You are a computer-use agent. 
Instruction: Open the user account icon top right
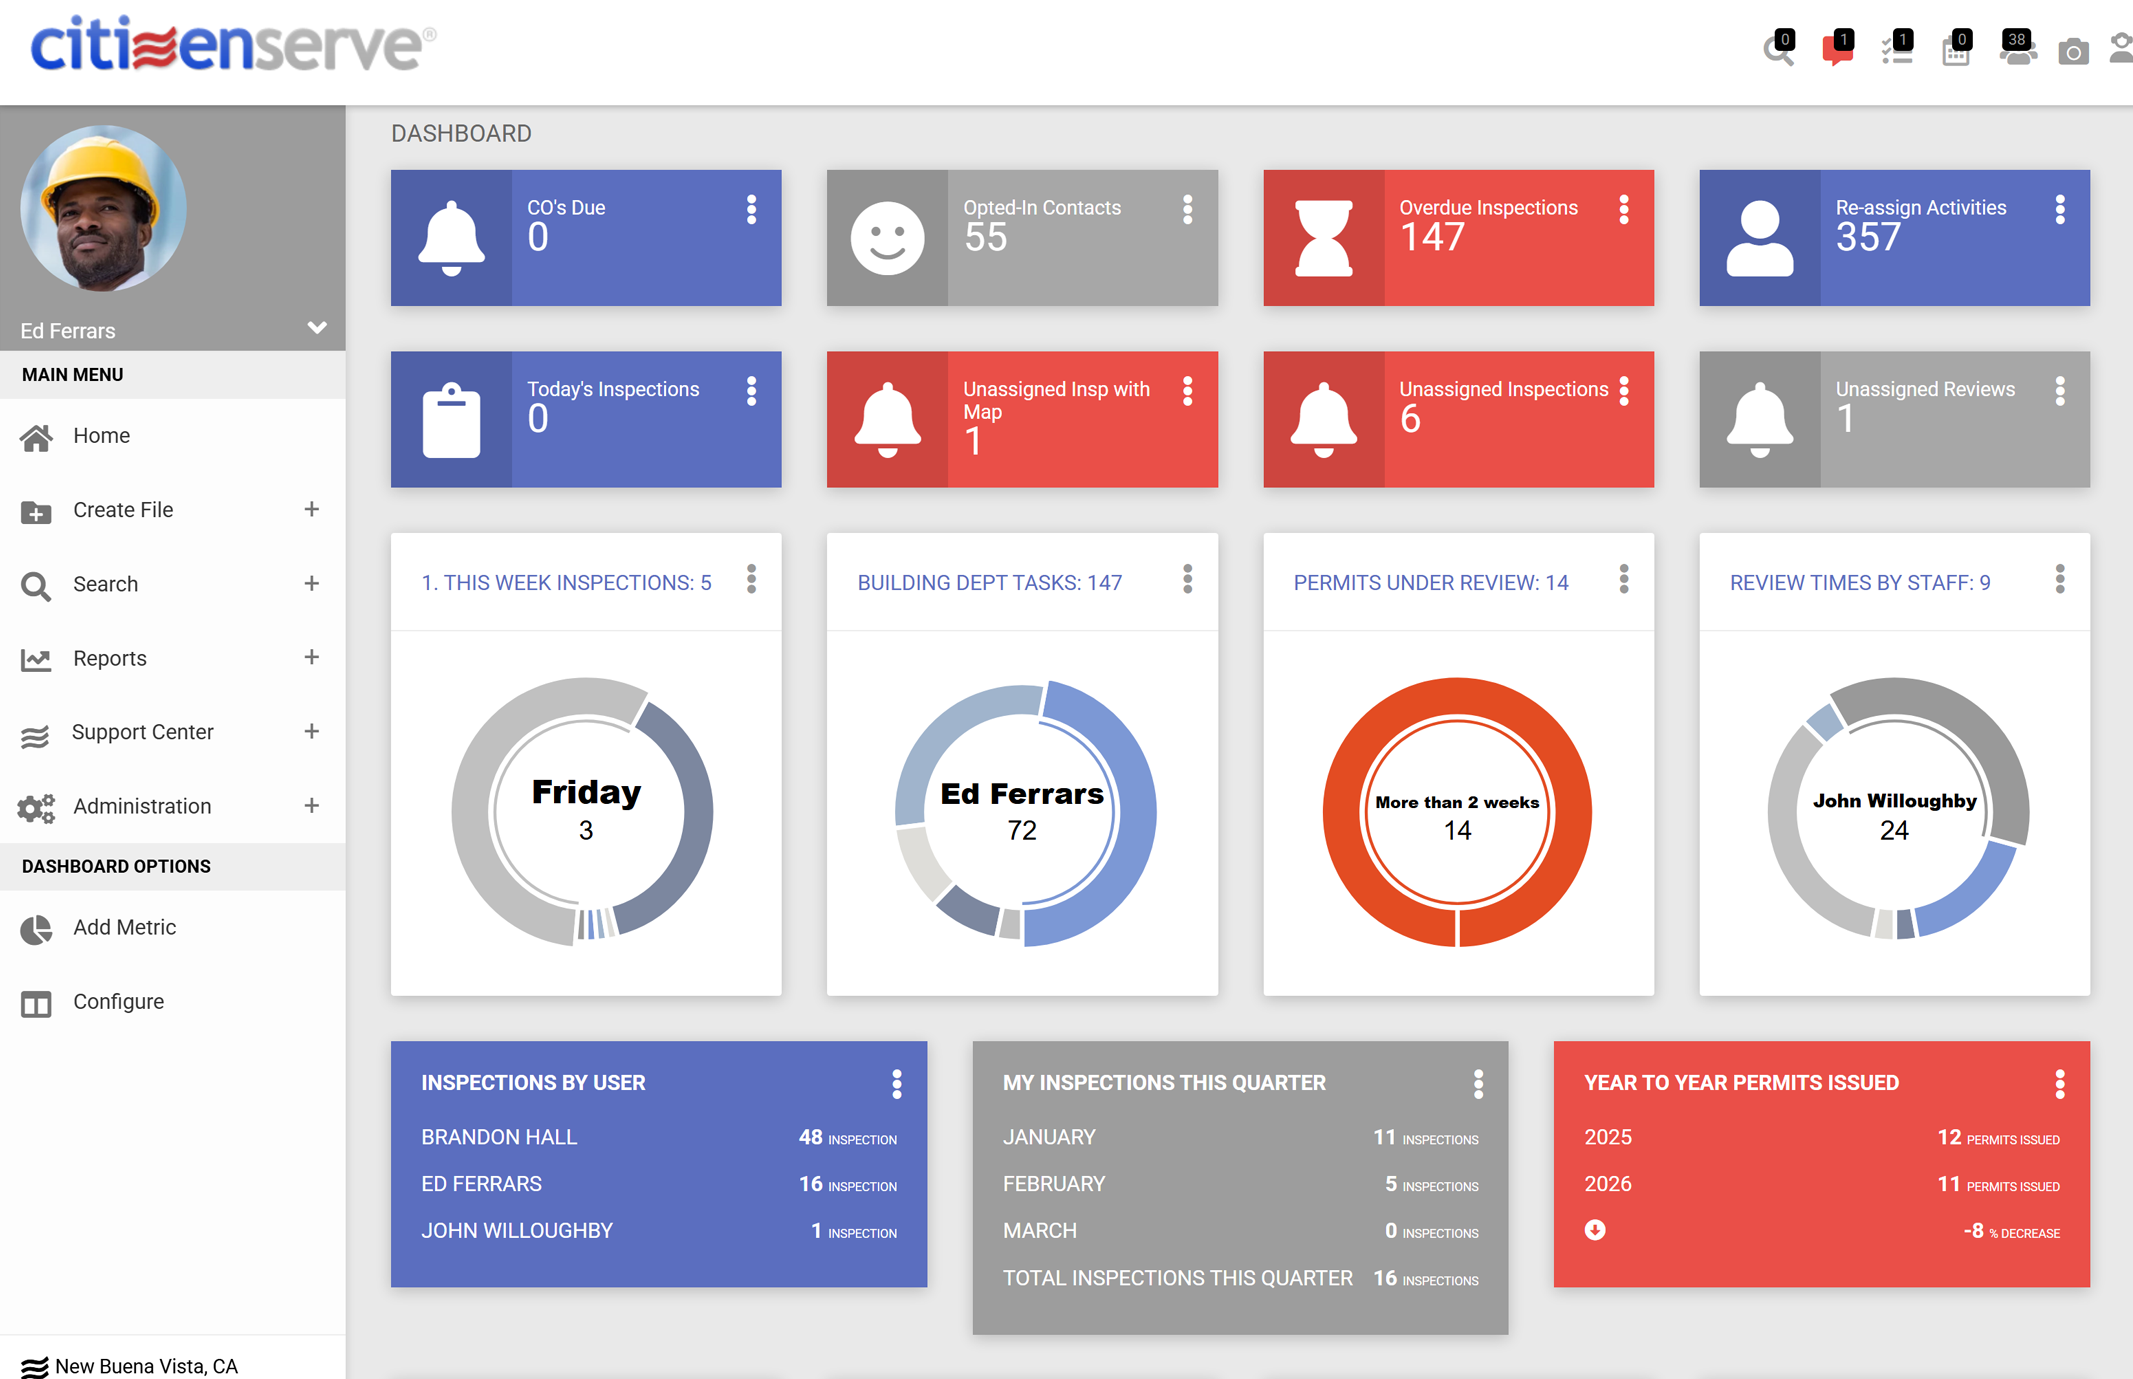pos(2121,49)
